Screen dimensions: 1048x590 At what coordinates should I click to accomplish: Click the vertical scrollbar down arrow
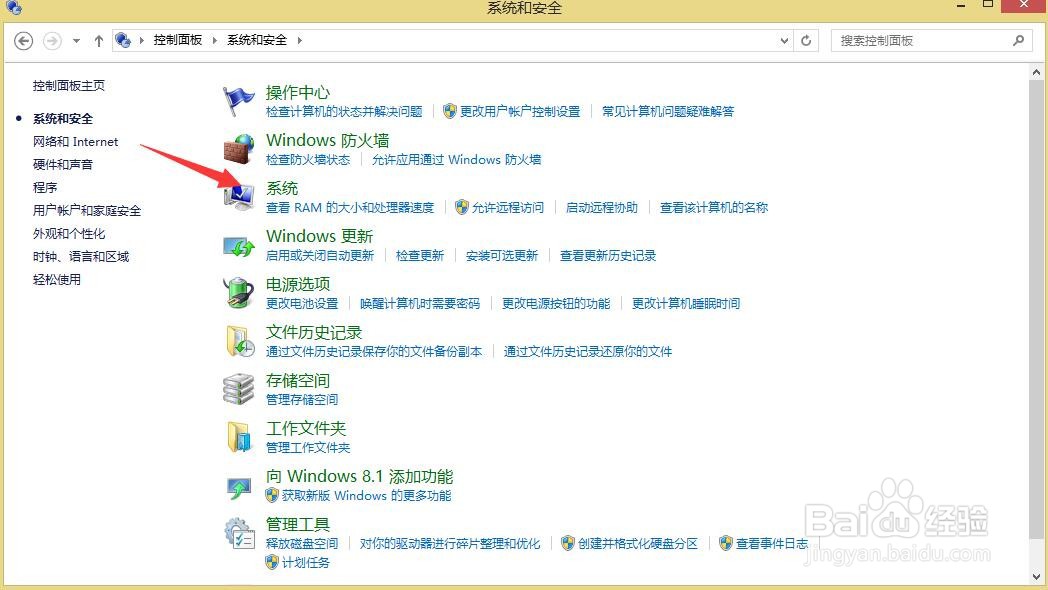[x=1037, y=577]
